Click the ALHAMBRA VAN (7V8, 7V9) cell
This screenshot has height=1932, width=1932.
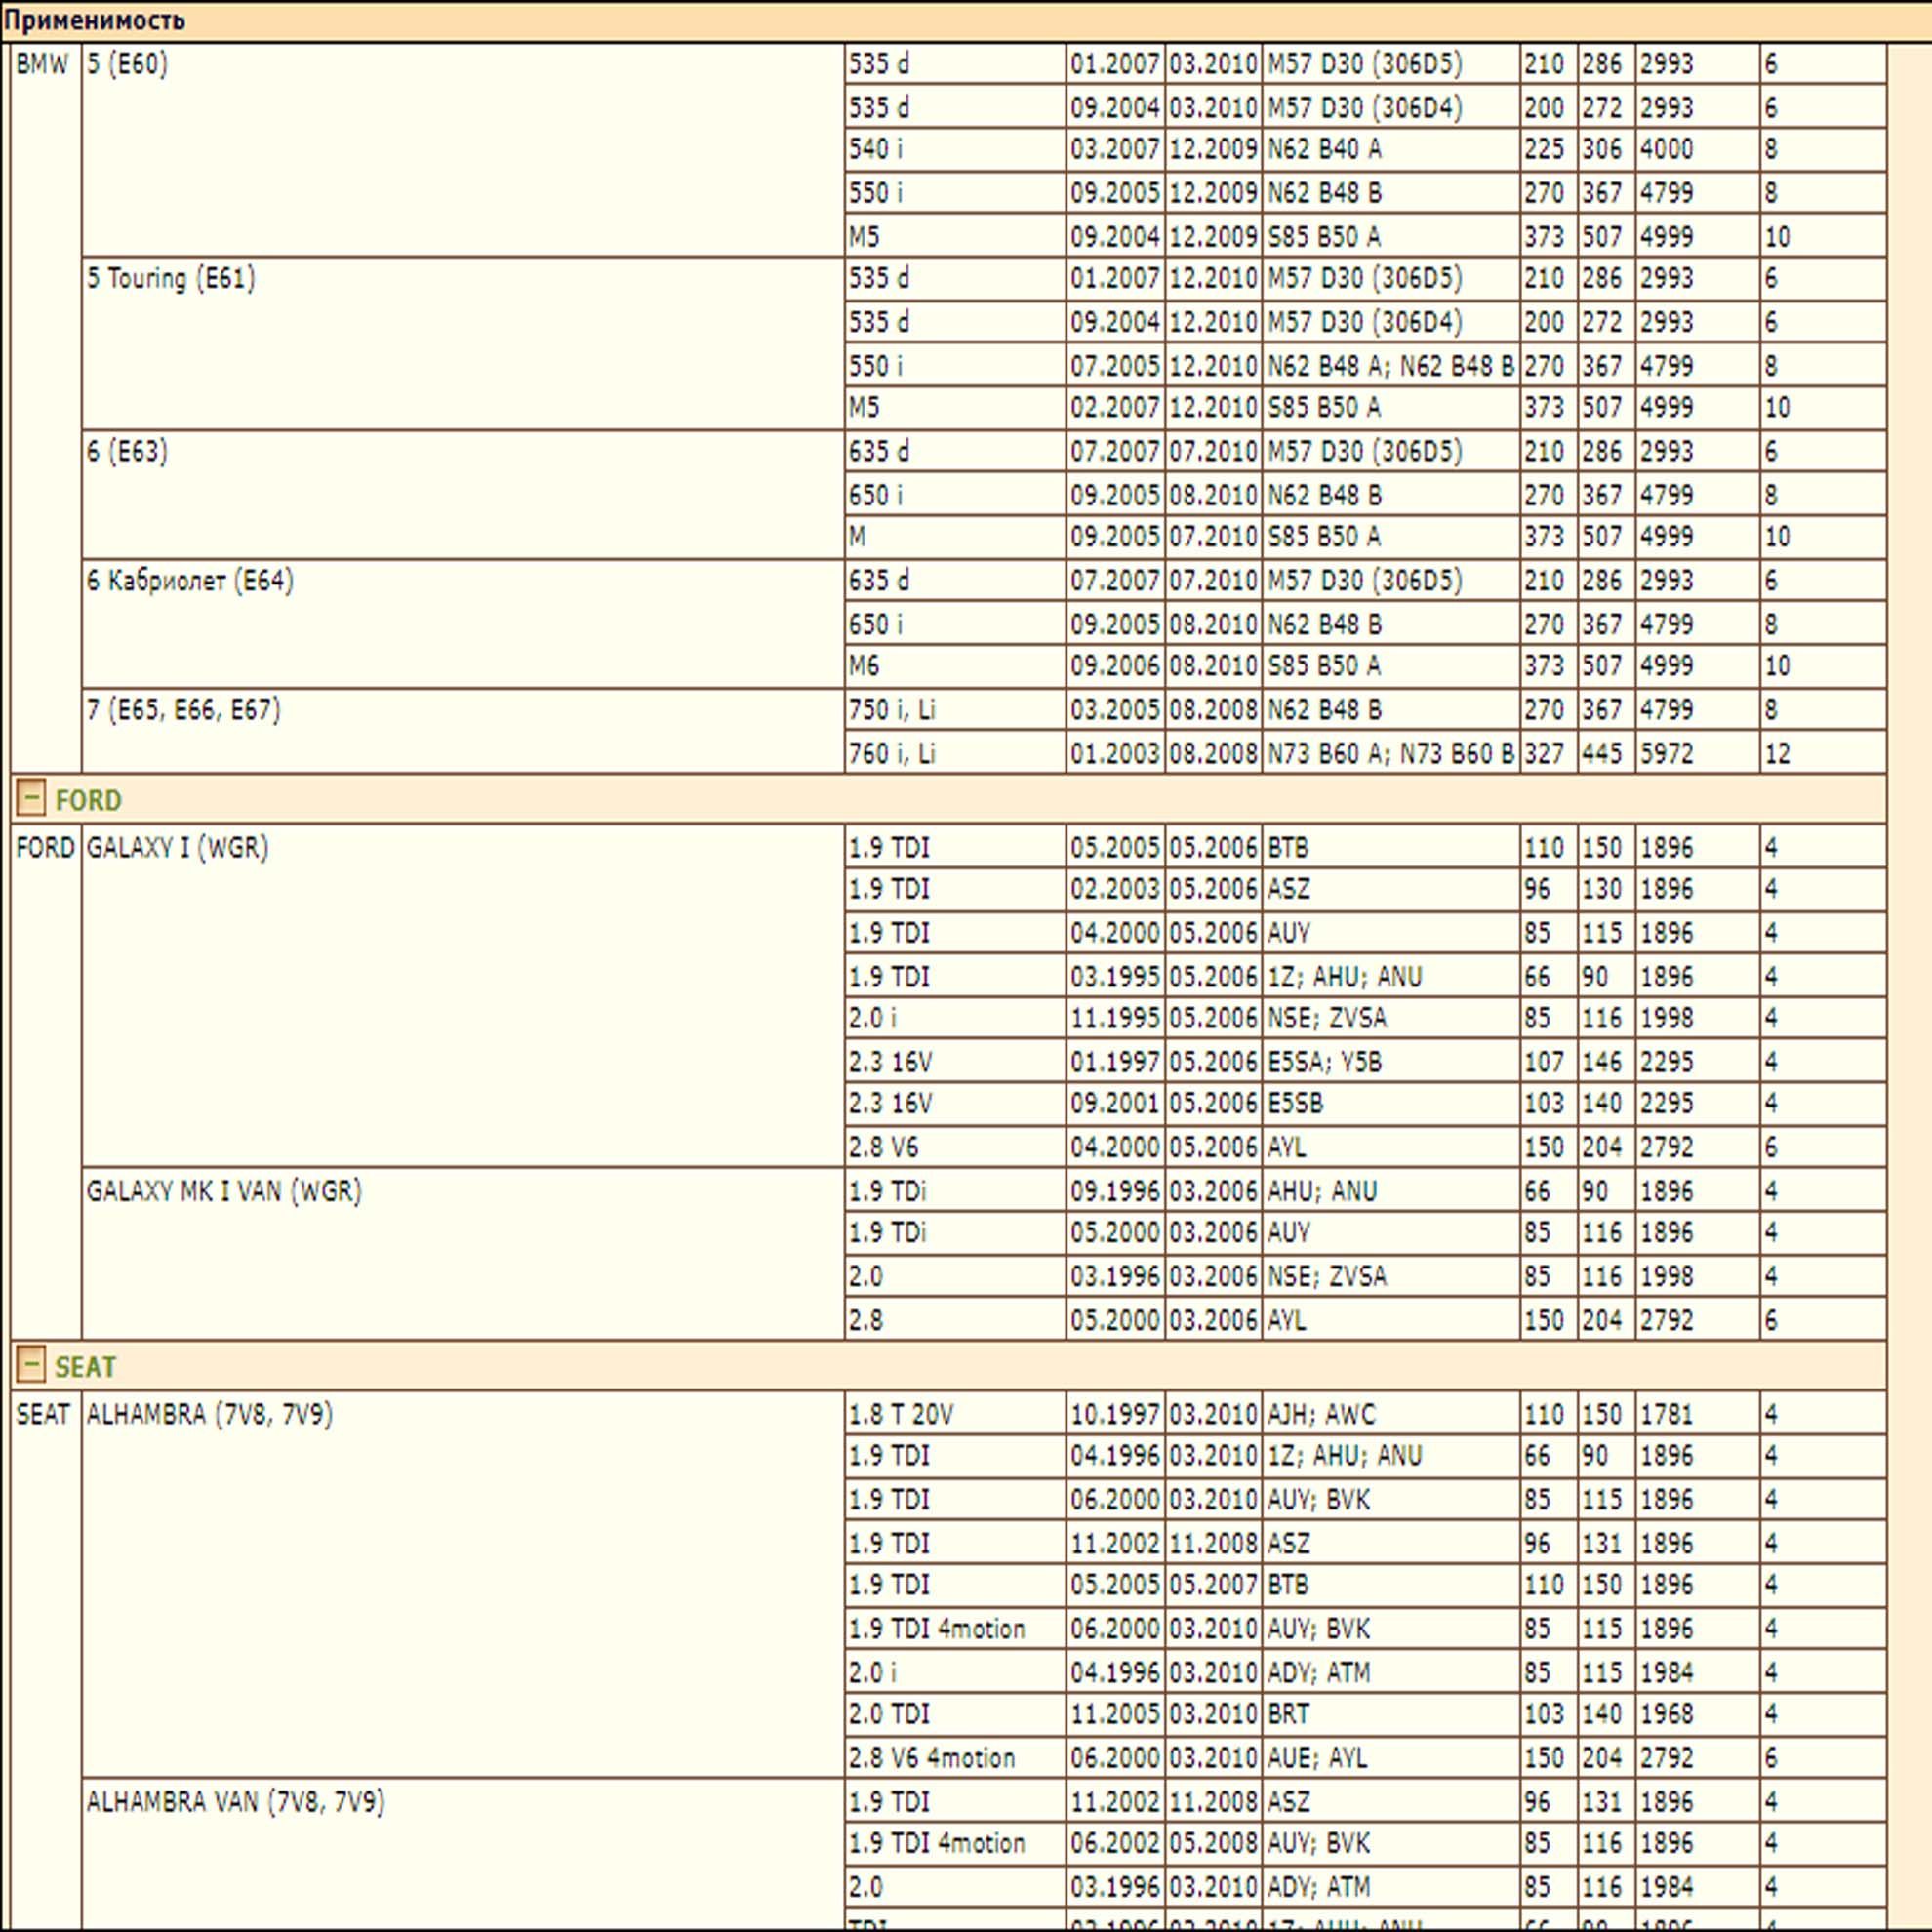click(235, 1801)
